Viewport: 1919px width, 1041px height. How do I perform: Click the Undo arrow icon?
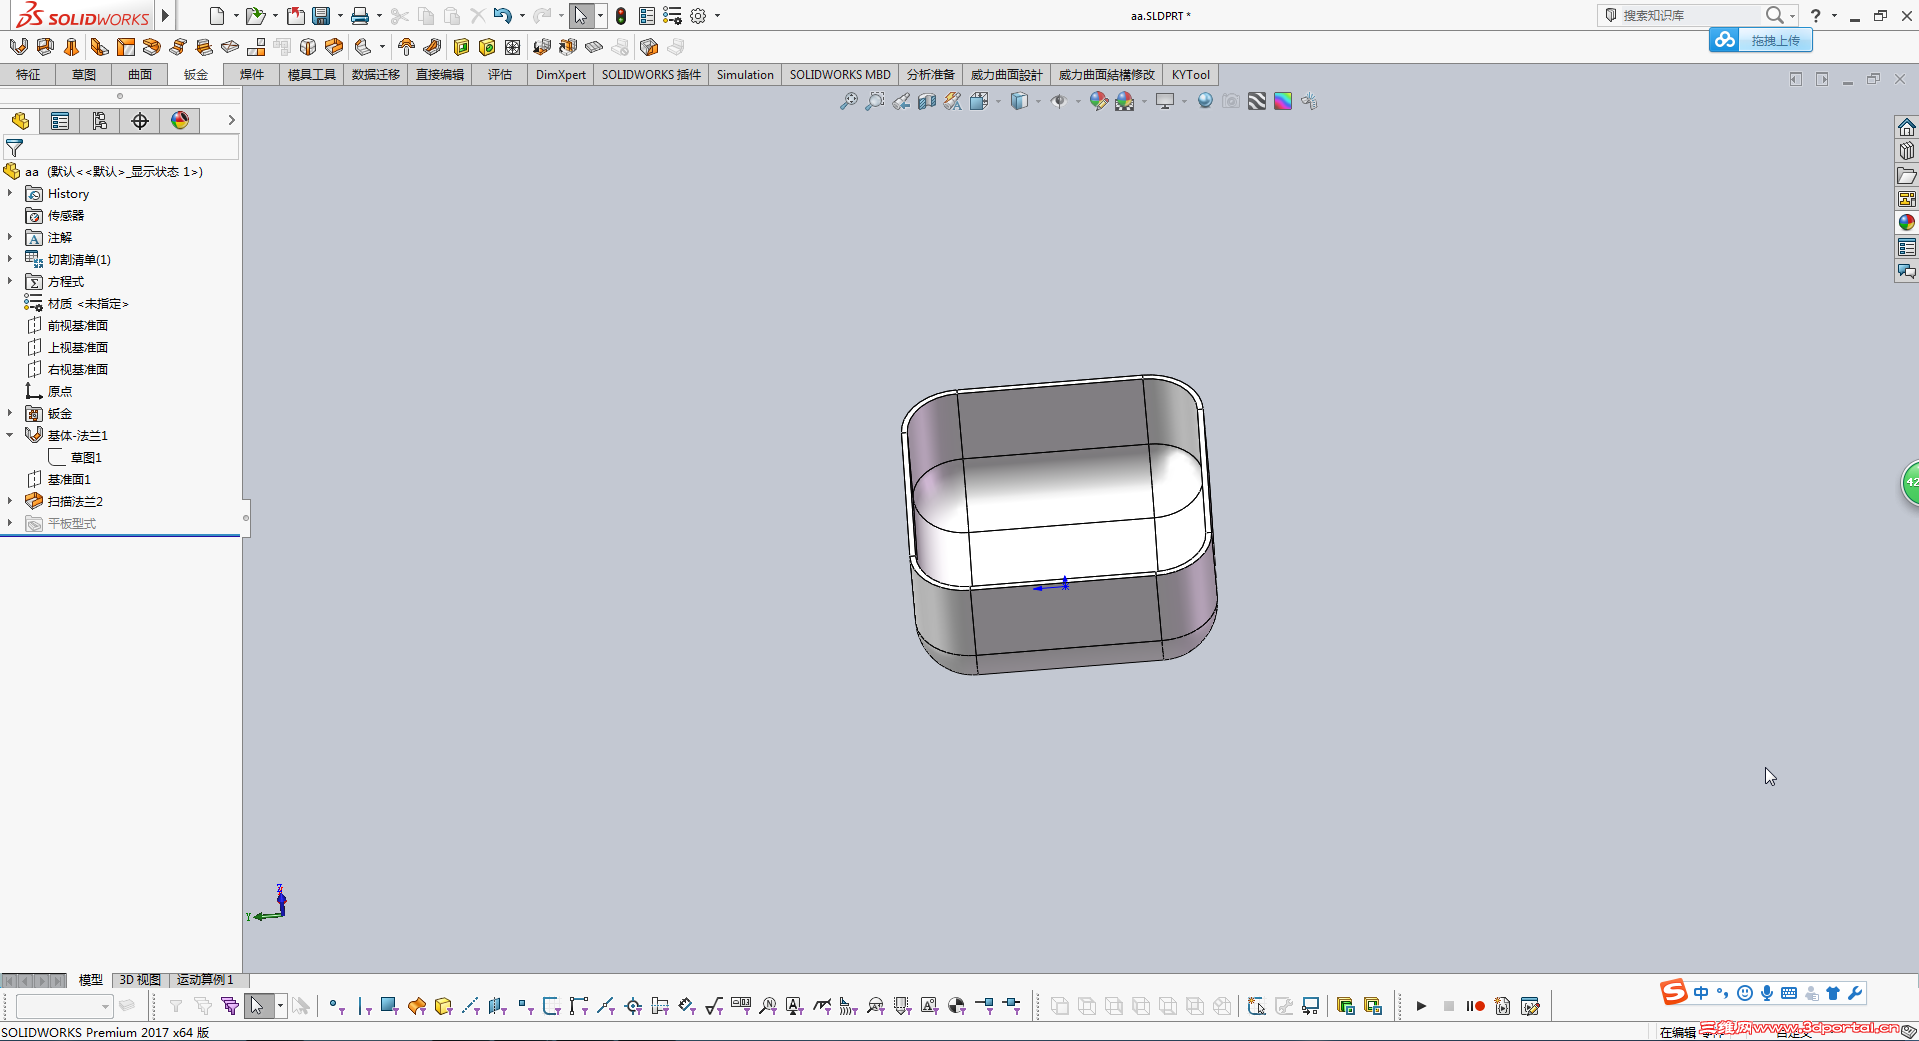click(x=502, y=15)
